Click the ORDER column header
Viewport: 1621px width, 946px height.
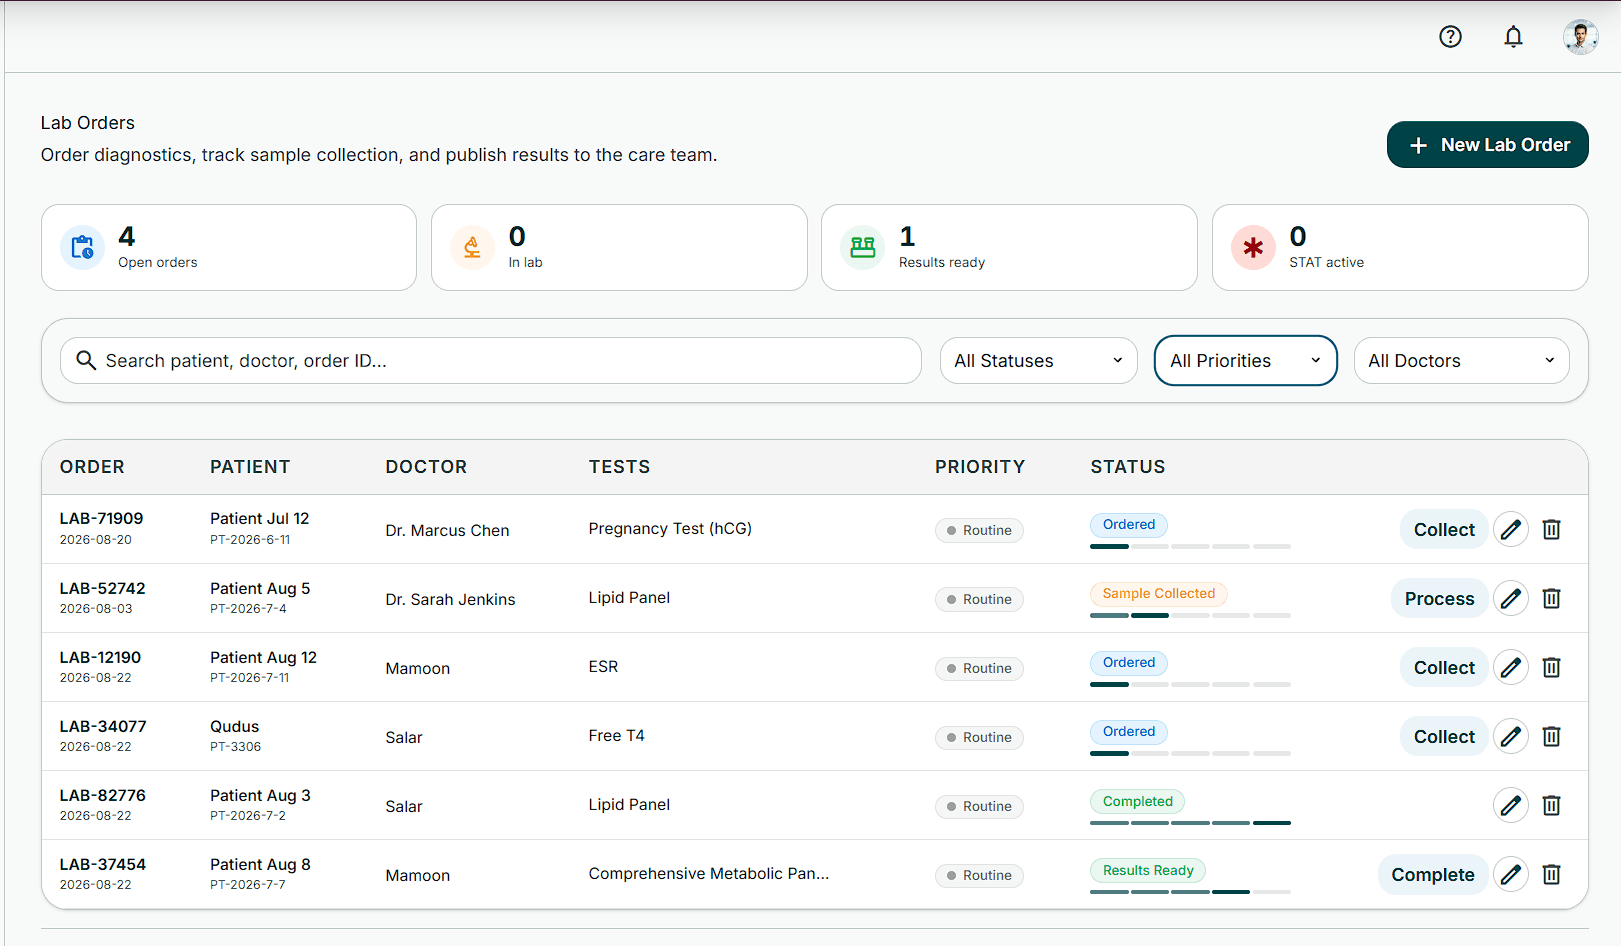(x=92, y=467)
